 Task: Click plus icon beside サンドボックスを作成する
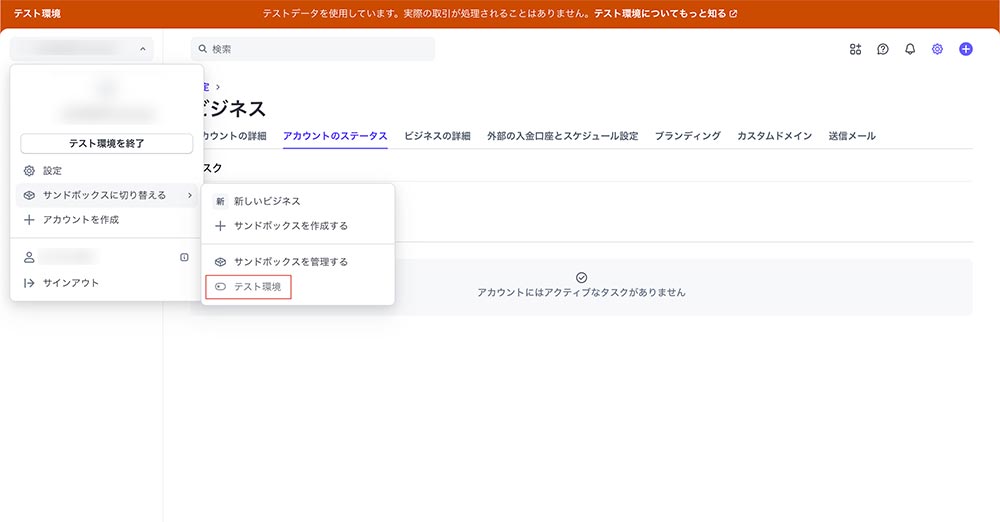(x=220, y=226)
